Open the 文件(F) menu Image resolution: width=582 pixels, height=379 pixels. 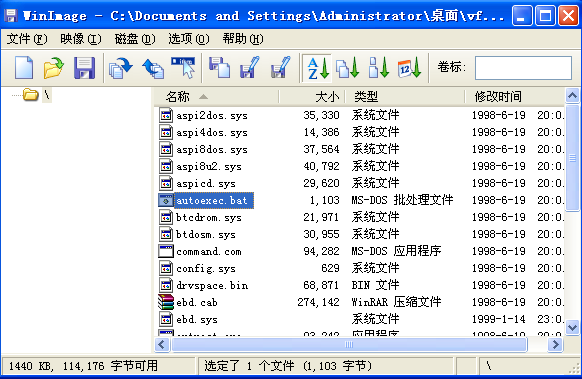pos(27,39)
